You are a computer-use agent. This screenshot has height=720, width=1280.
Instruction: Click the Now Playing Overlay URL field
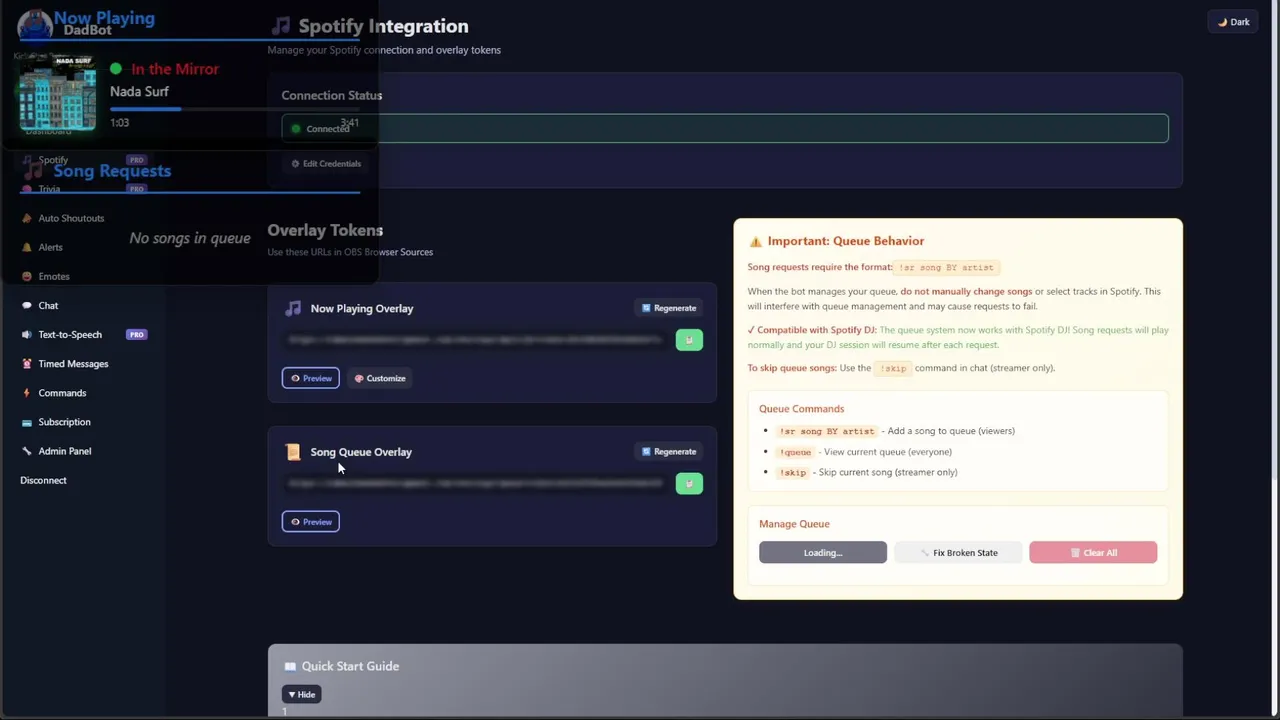(x=475, y=340)
